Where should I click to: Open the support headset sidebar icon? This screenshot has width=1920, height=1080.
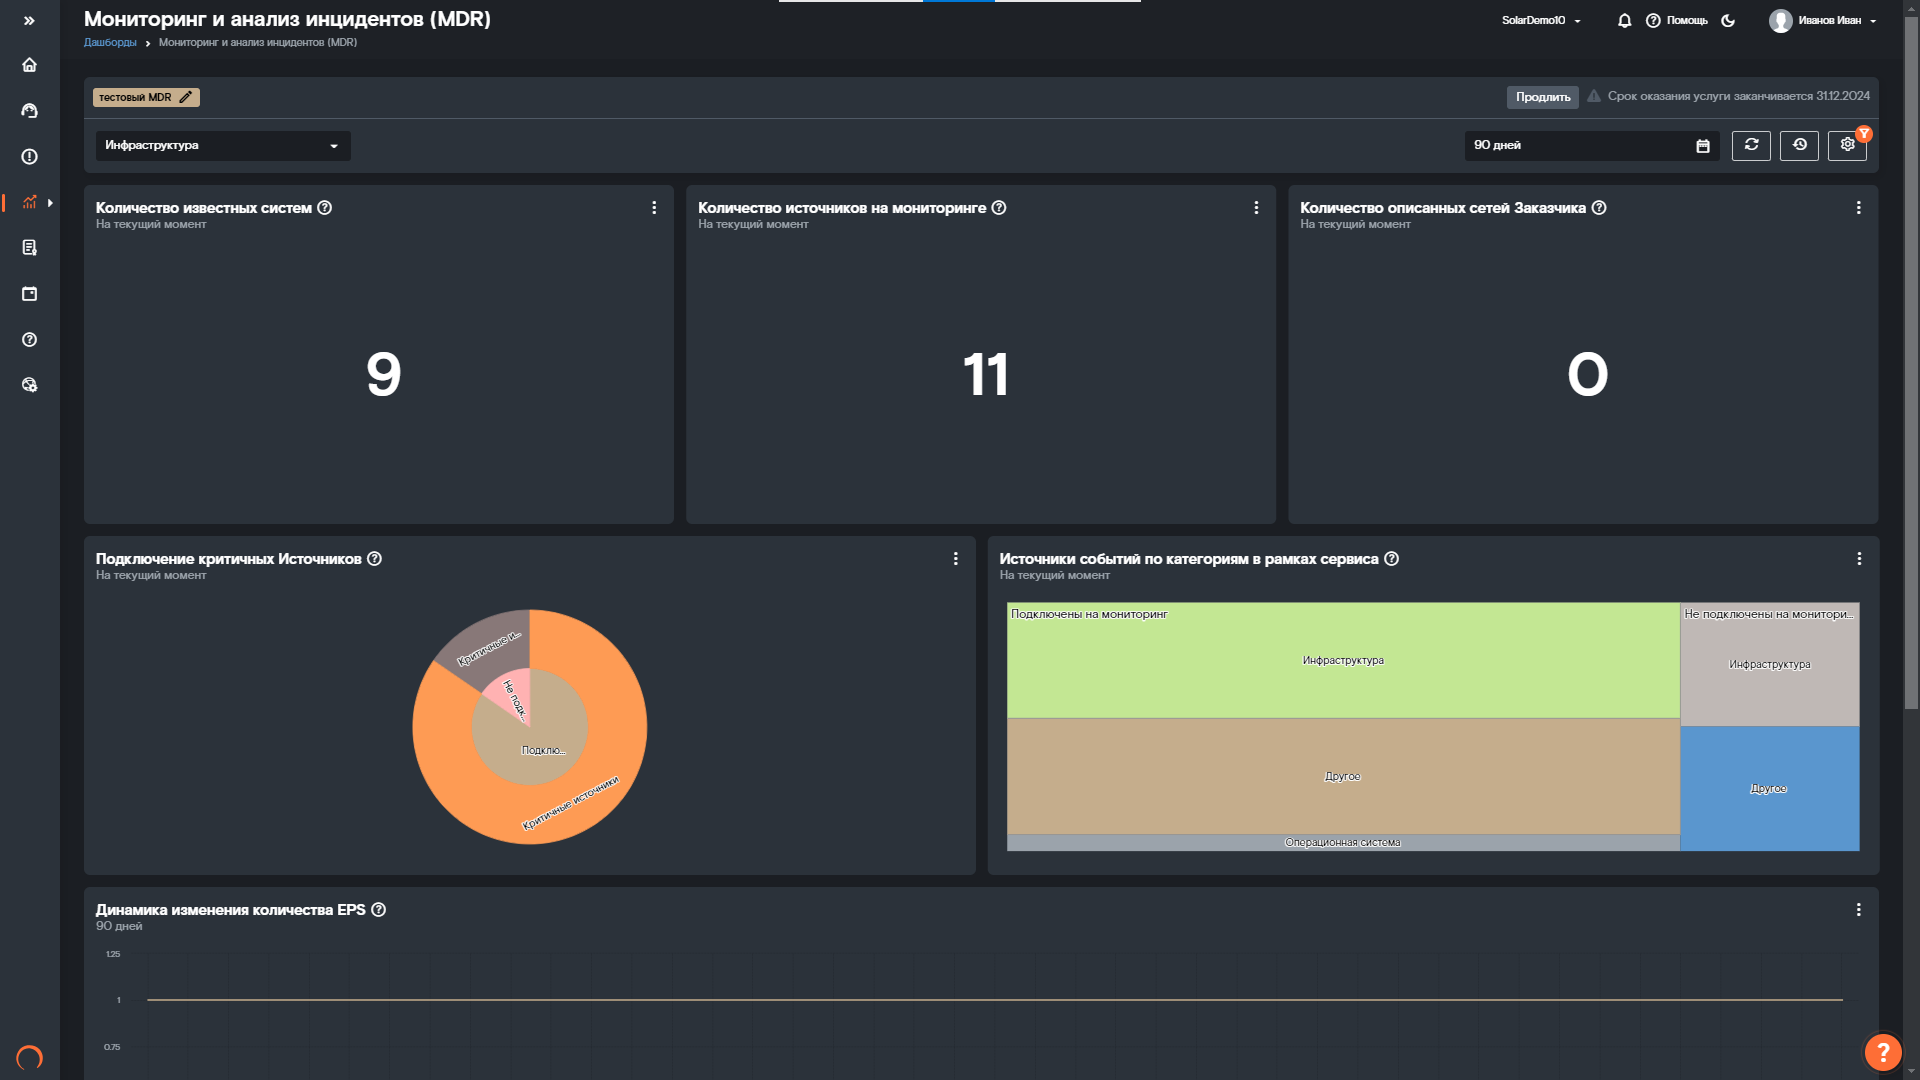(29, 111)
